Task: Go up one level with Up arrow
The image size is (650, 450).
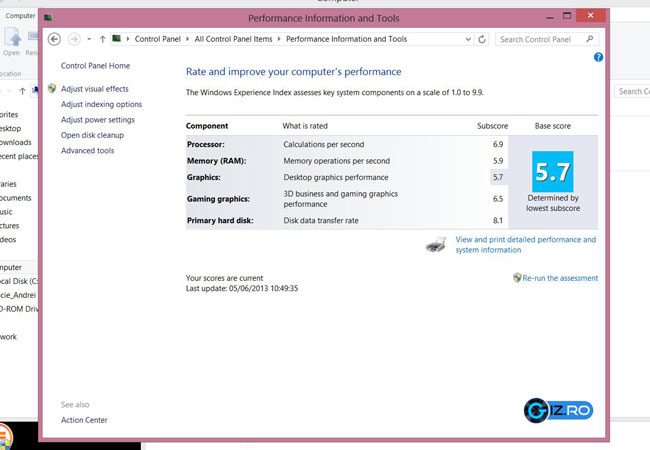Action: (x=102, y=39)
